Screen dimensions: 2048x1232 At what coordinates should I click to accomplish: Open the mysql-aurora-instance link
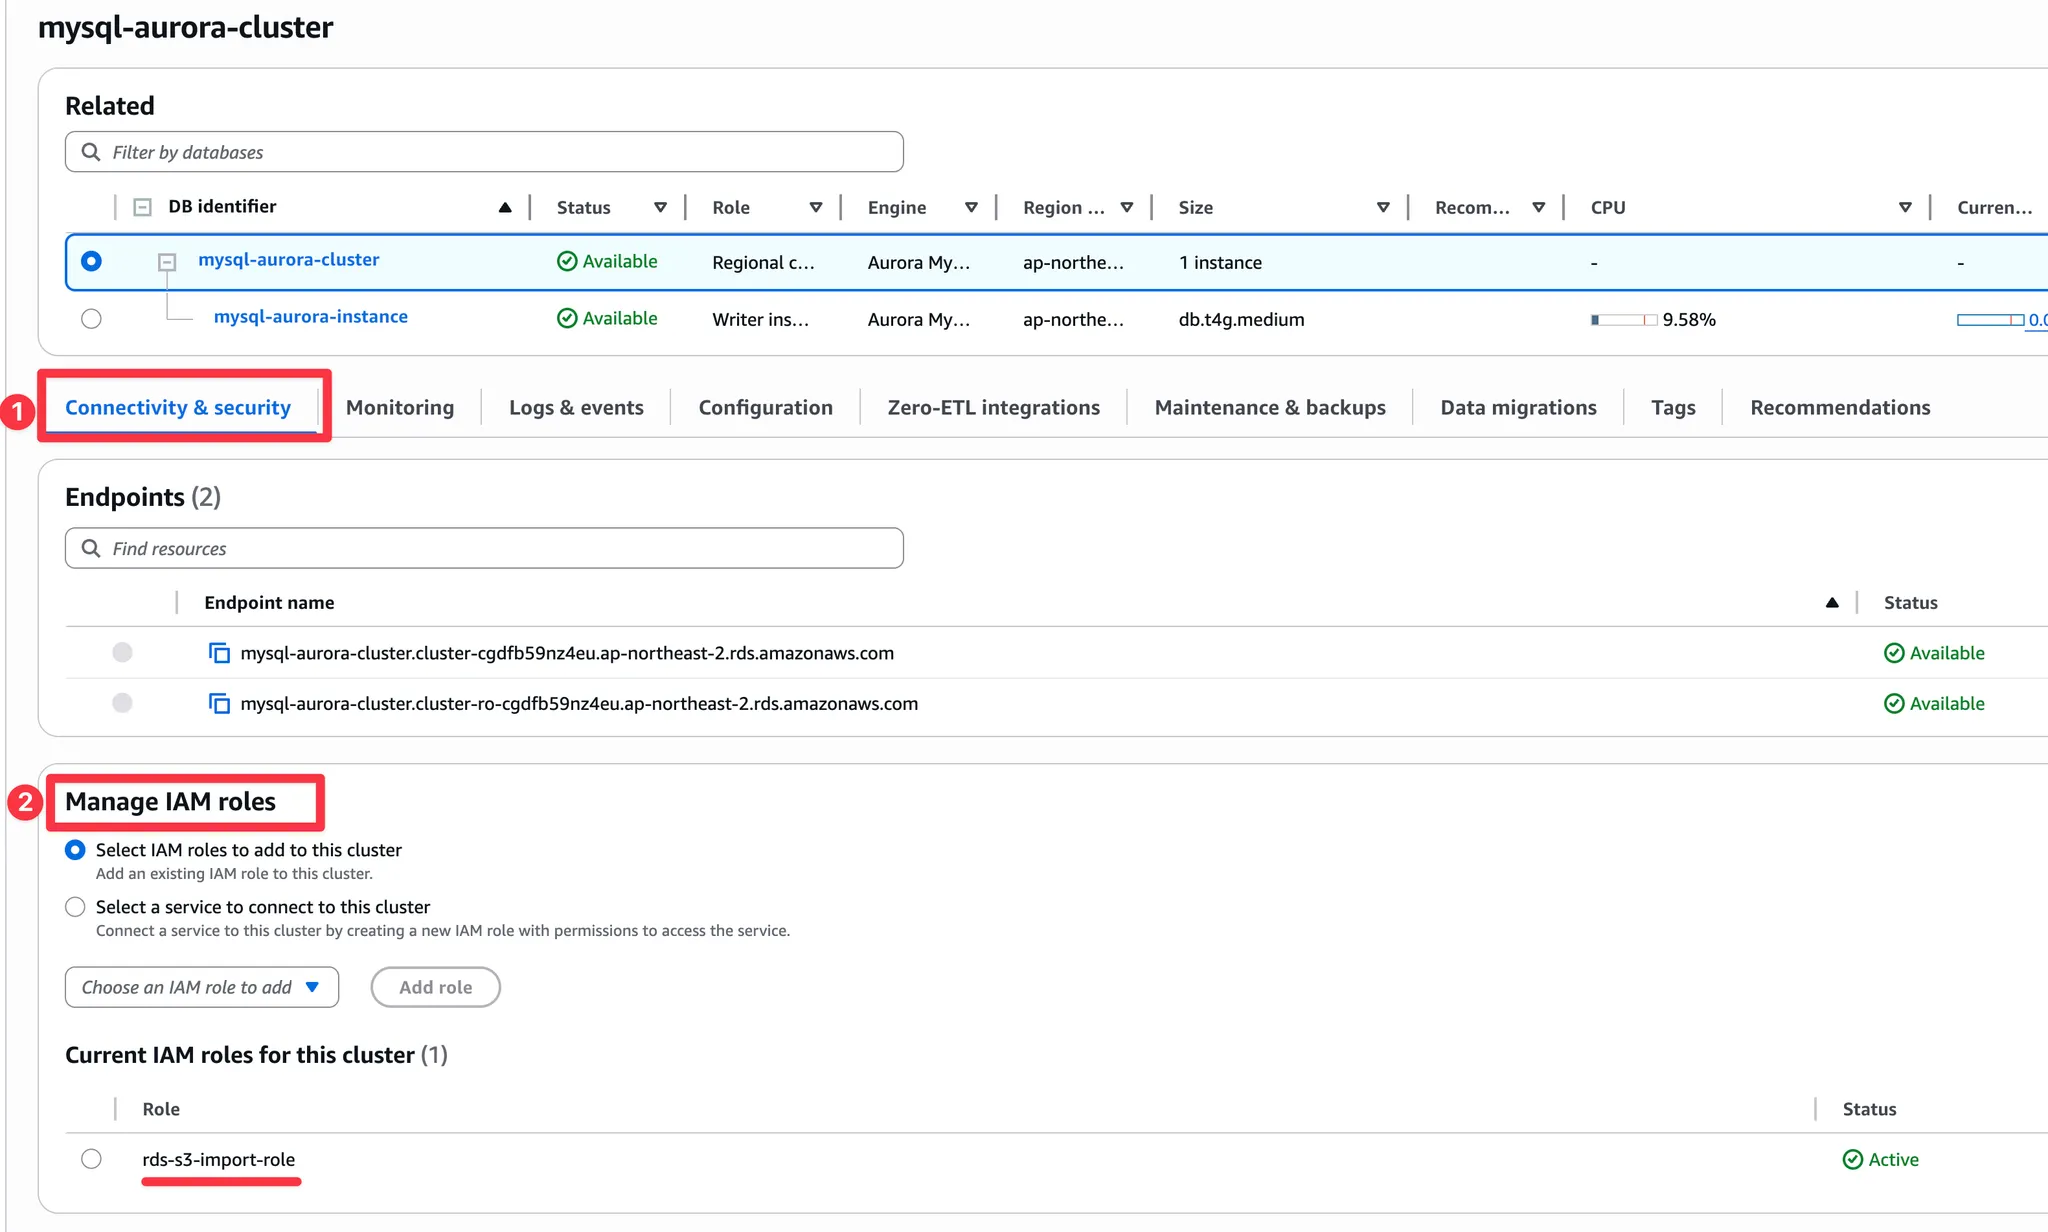click(310, 317)
